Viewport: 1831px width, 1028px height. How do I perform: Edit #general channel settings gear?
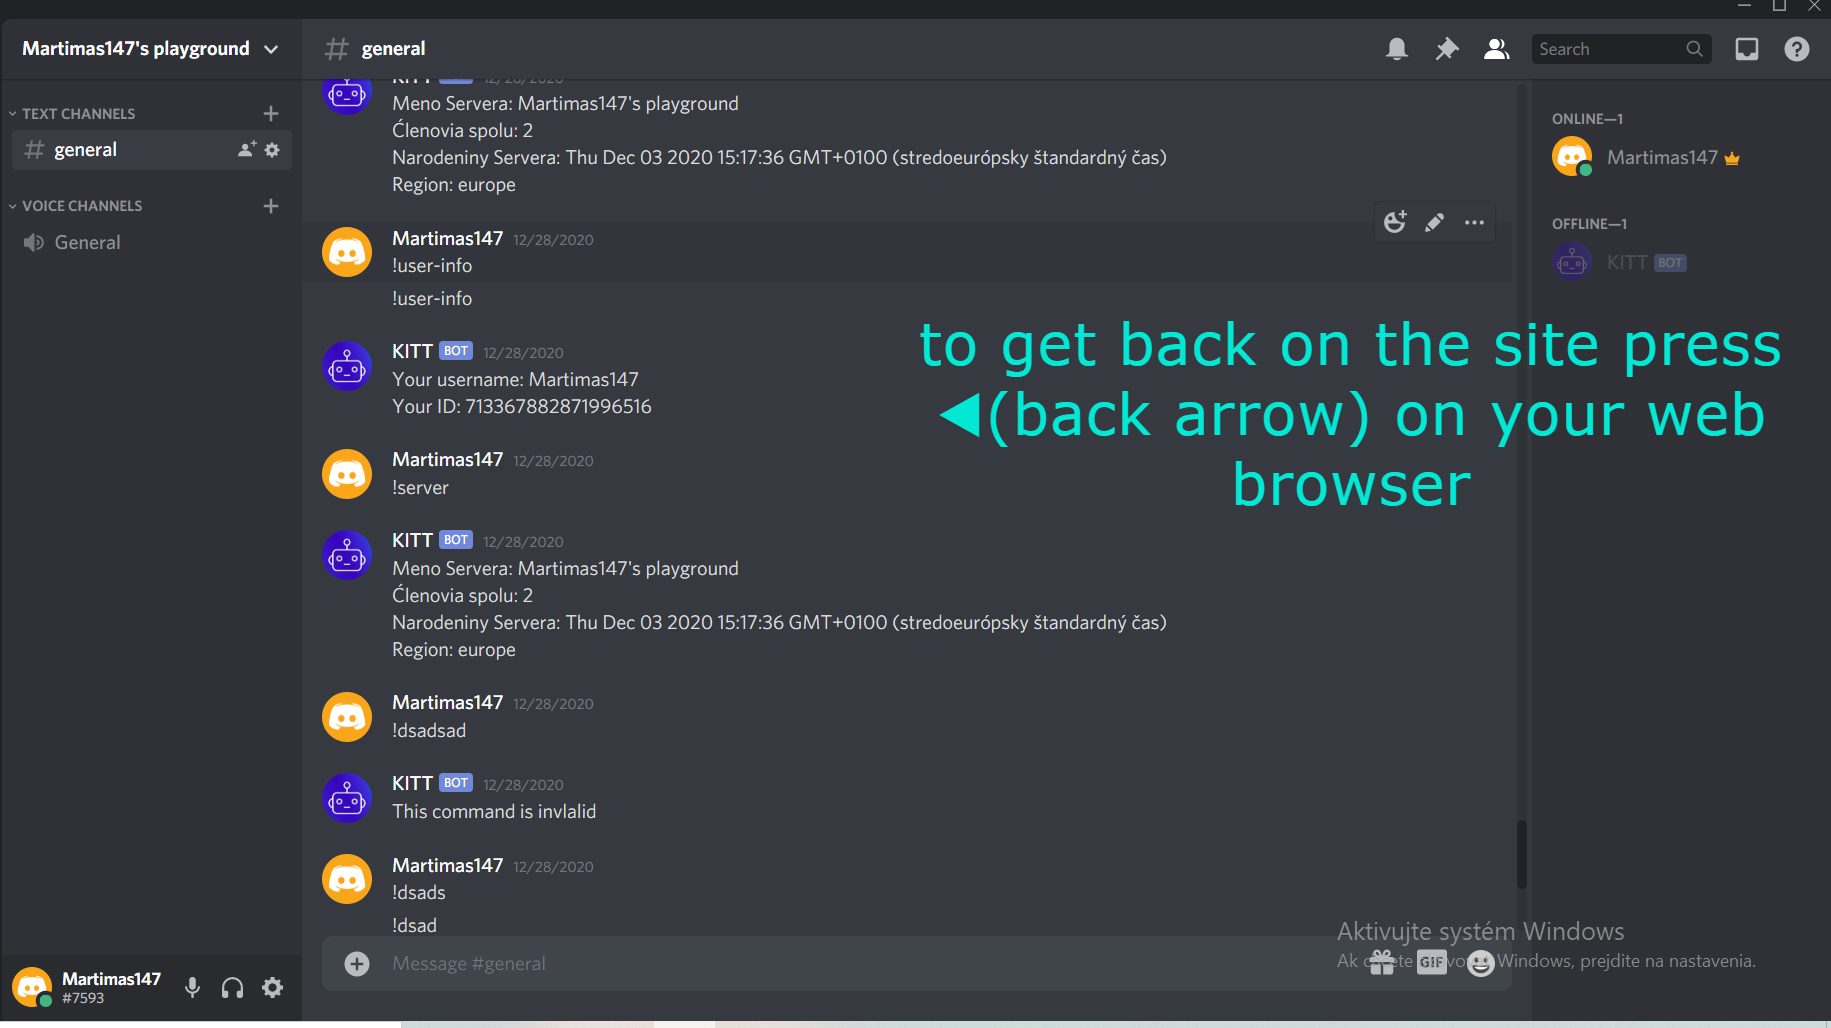click(x=273, y=150)
